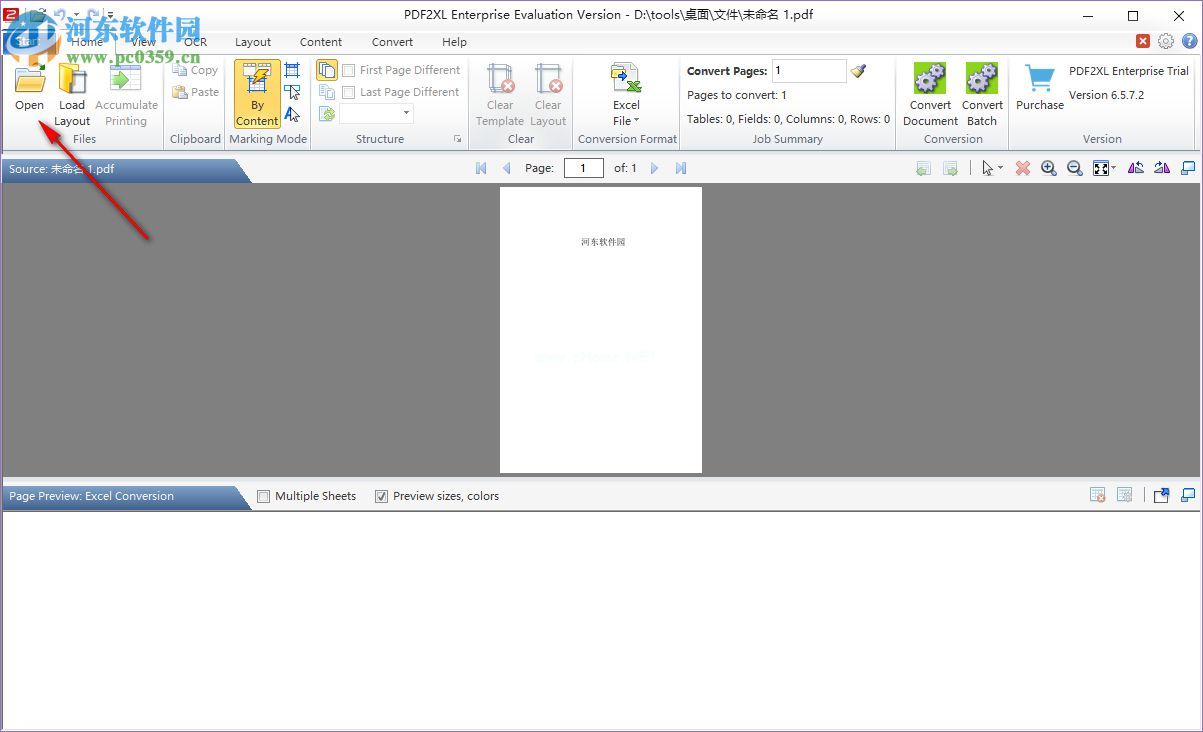Enable Multiple Sheets checkbox

click(x=264, y=496)
